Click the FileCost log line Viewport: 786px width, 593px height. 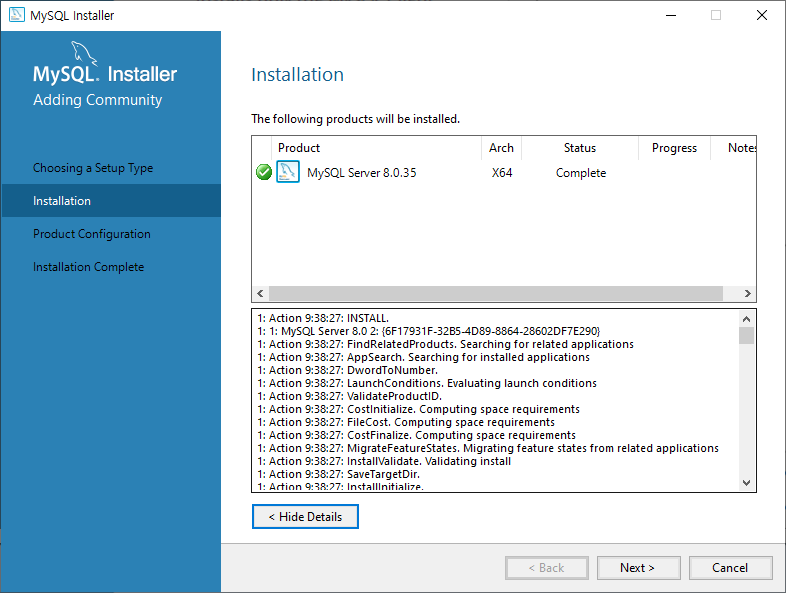tap(406, 423)
